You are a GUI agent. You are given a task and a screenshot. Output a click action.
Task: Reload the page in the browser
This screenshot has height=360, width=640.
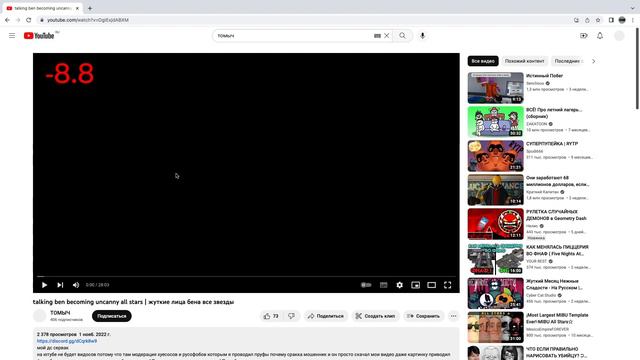coord(29,20)
